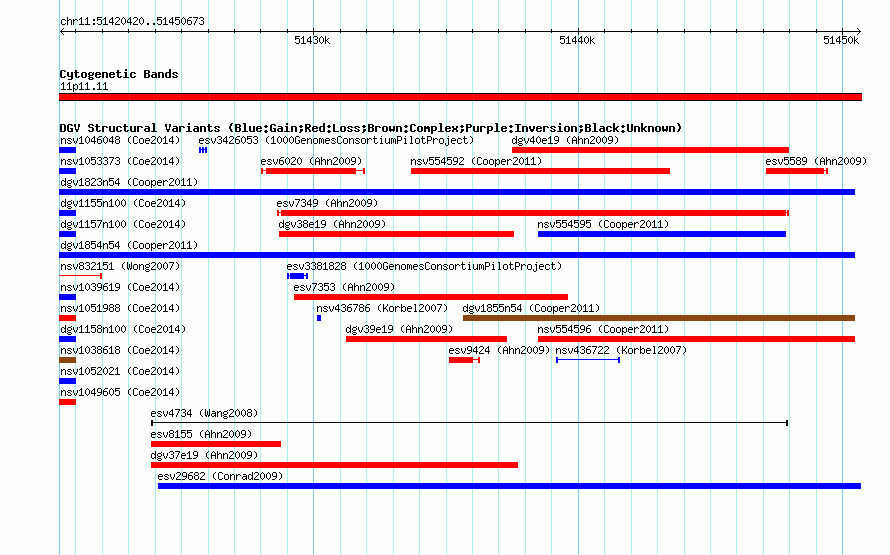Click the nsv554595 (Cooper2011) label
This screenshot has width=890, height=555.
603,224
